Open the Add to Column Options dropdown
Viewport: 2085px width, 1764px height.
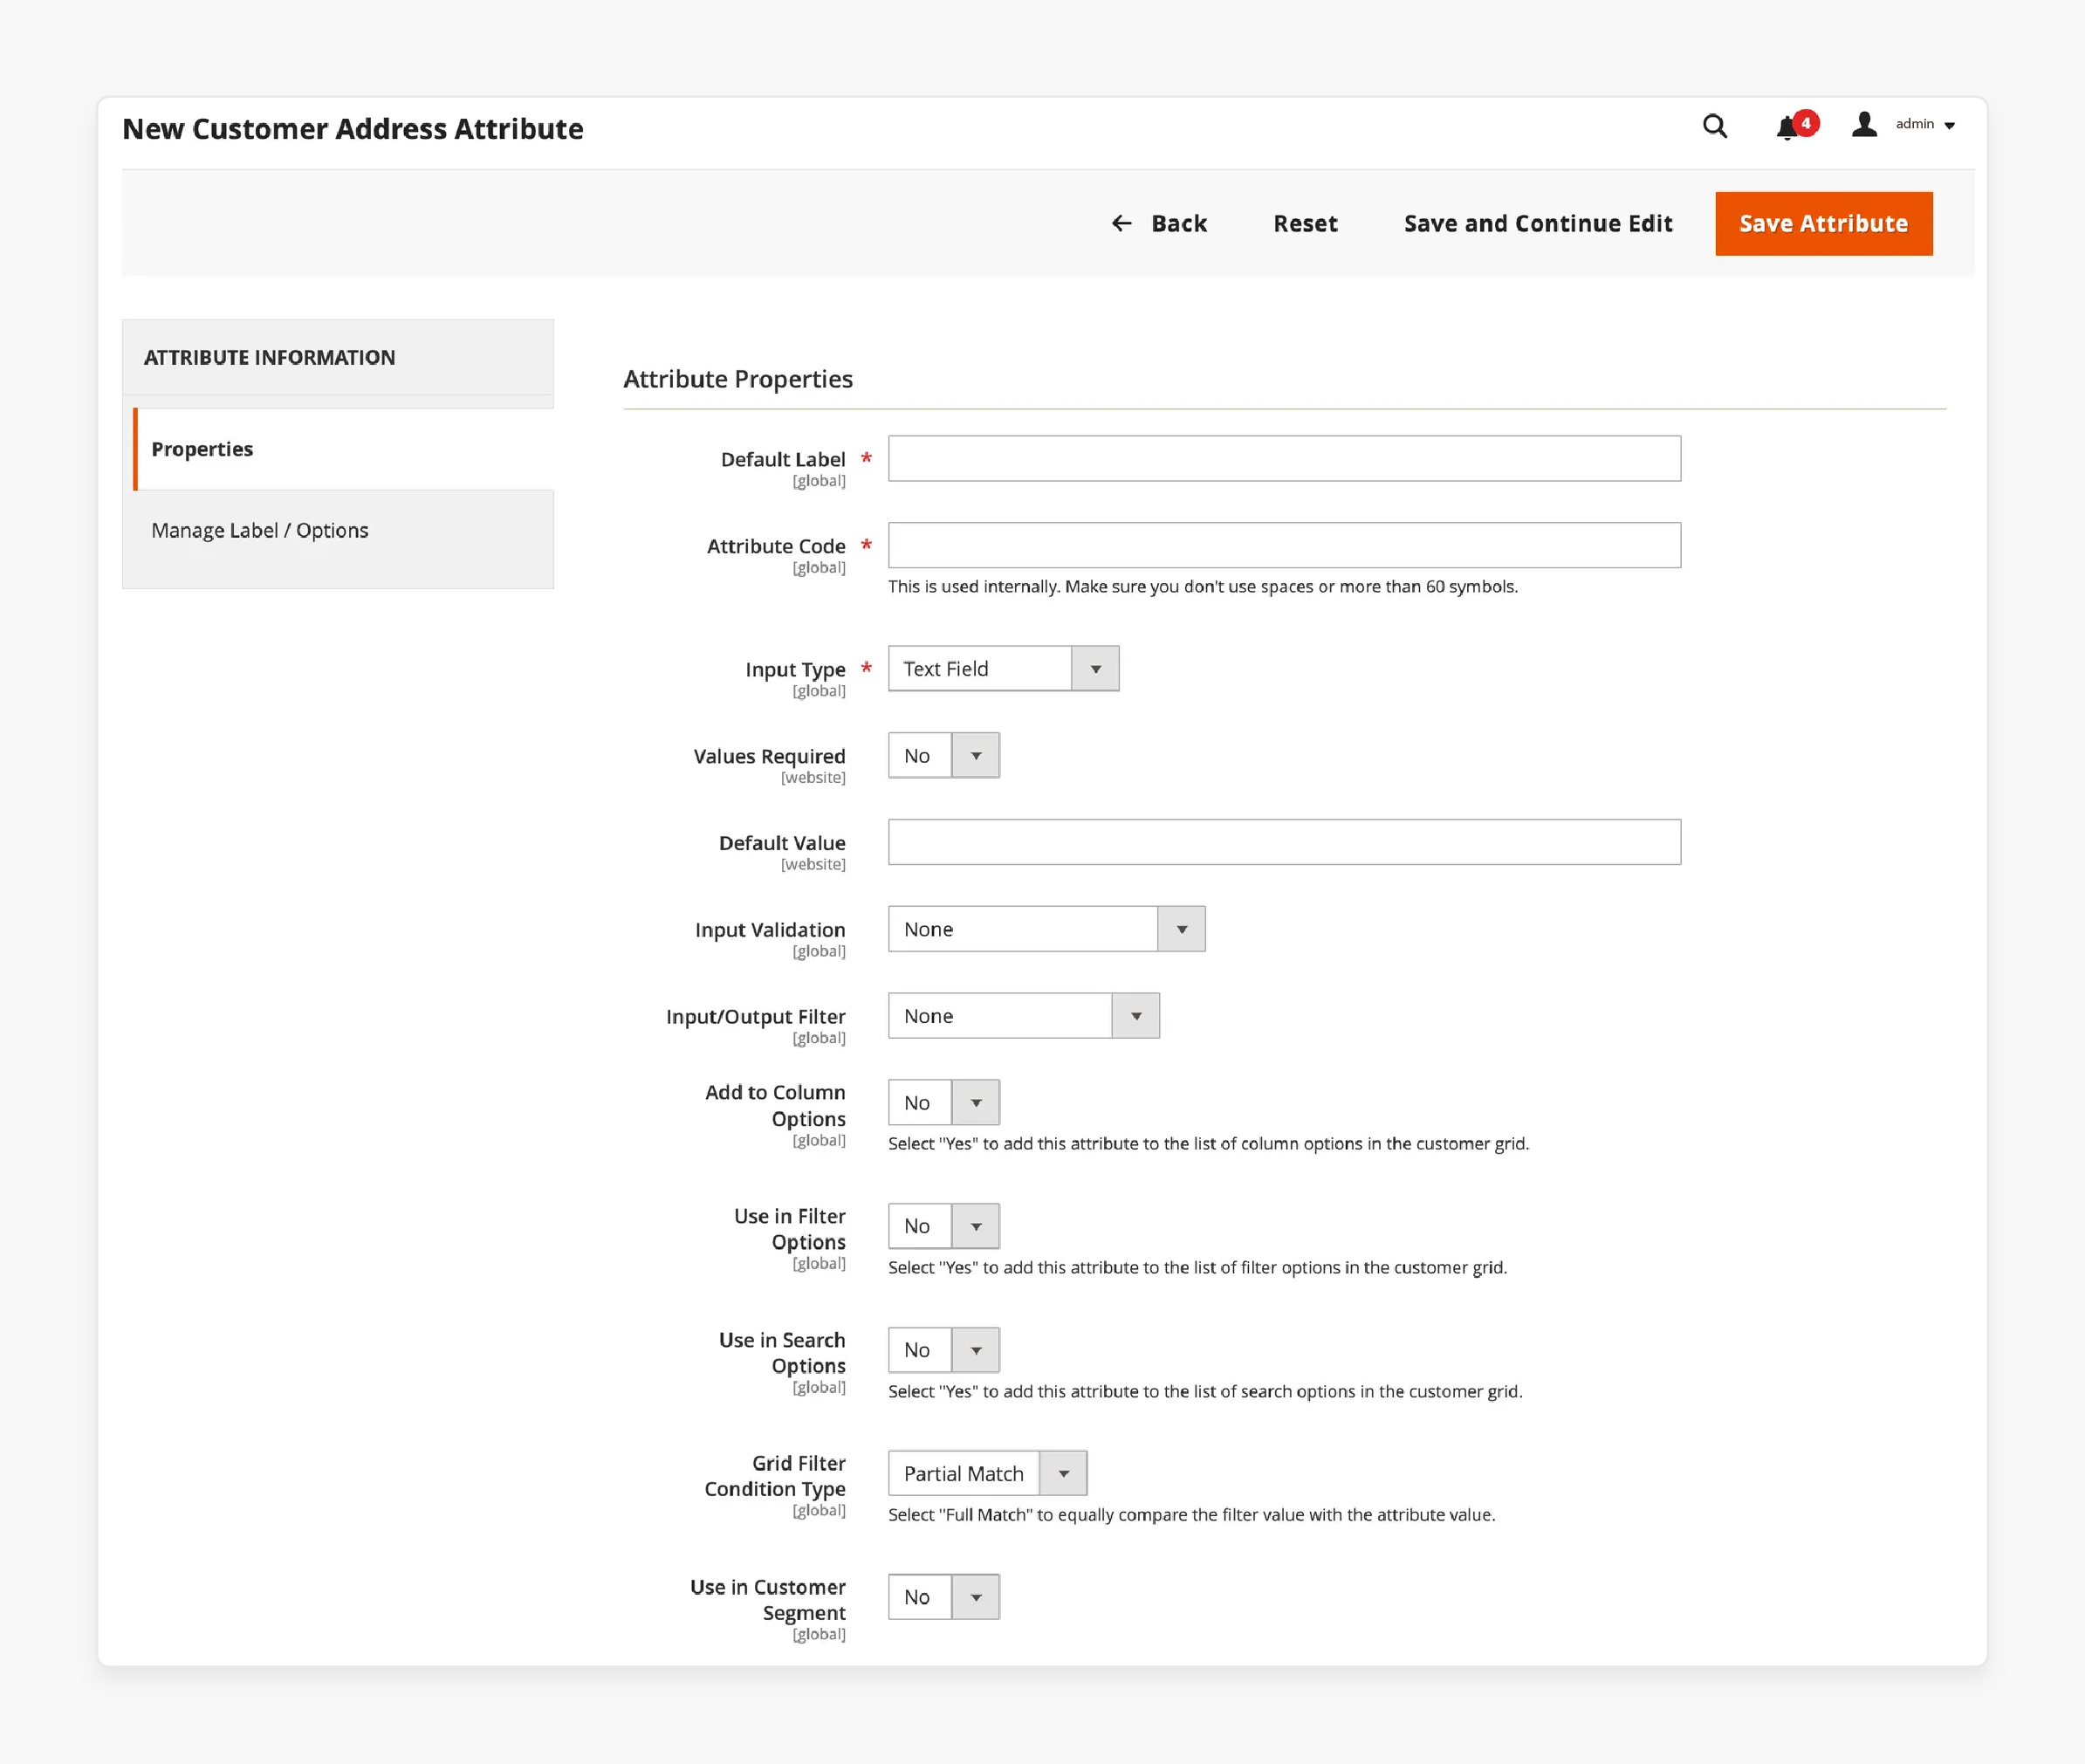click(x=943, y=1102)
